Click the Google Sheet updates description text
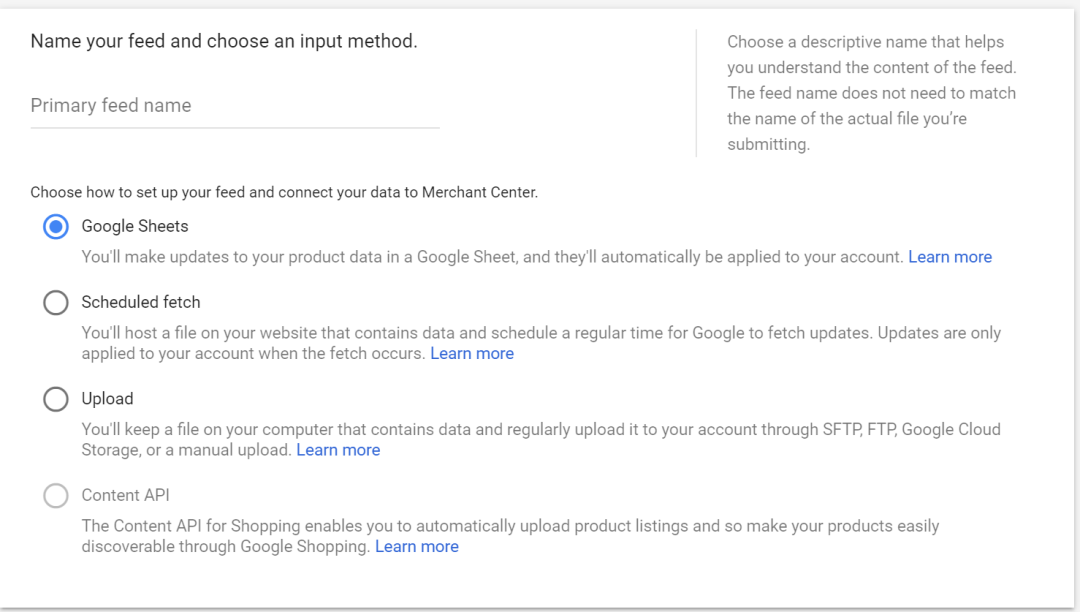 [492, 257]
